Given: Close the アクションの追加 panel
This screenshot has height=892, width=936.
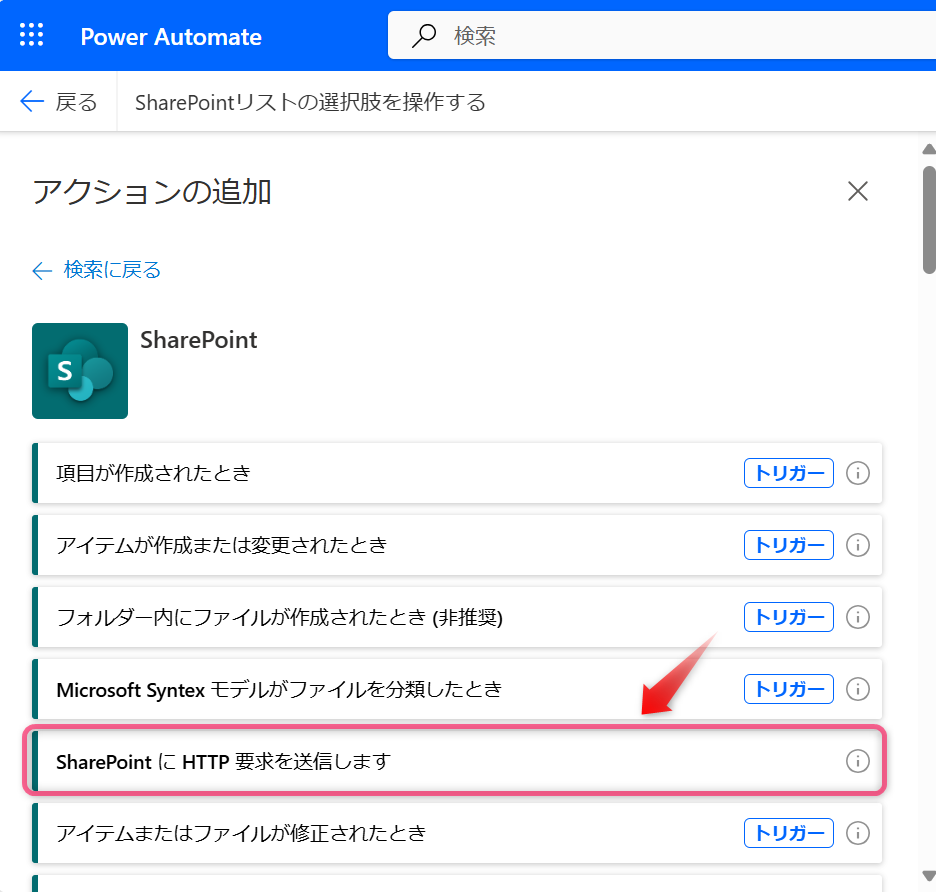Looking at the screenshot, I should click(x=858, y=191).
